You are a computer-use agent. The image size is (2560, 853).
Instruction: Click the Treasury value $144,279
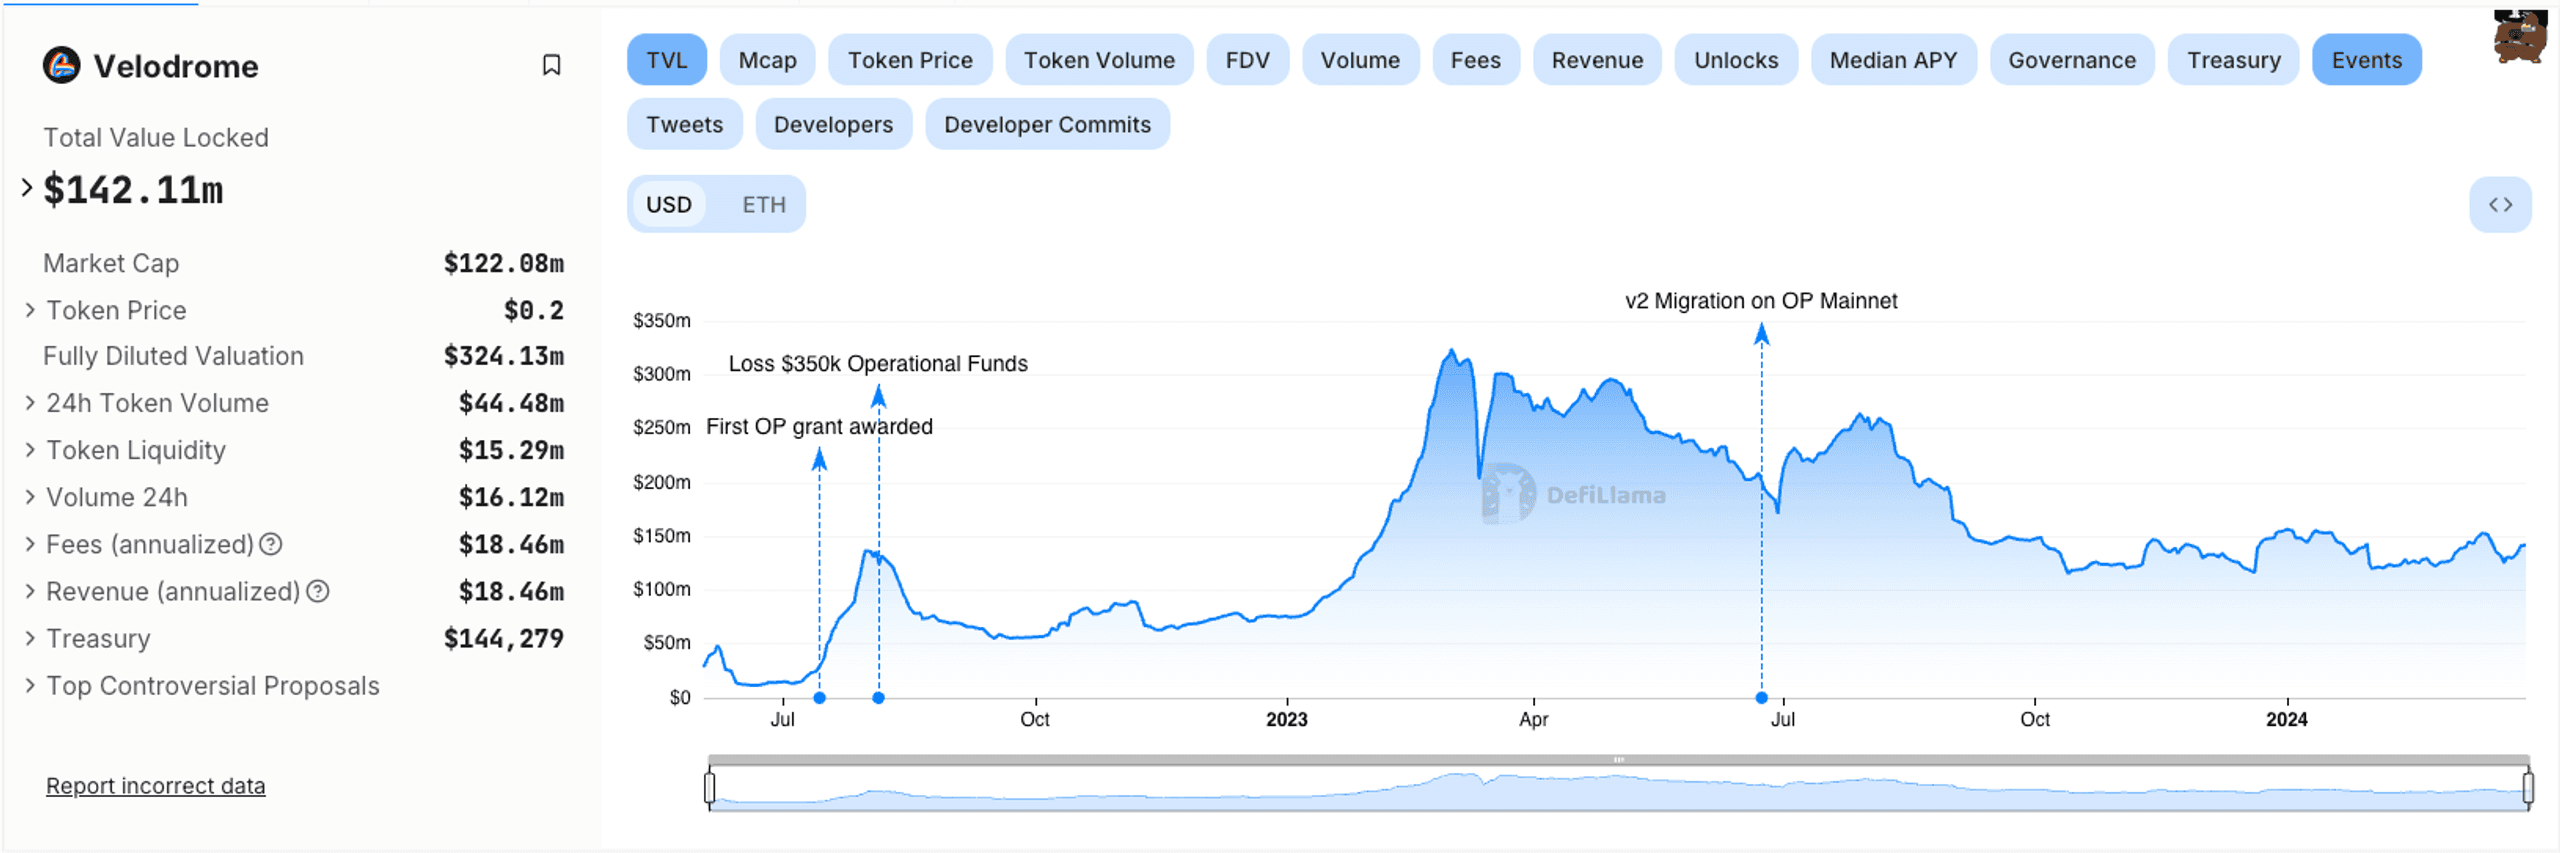(x=504, y=638)
